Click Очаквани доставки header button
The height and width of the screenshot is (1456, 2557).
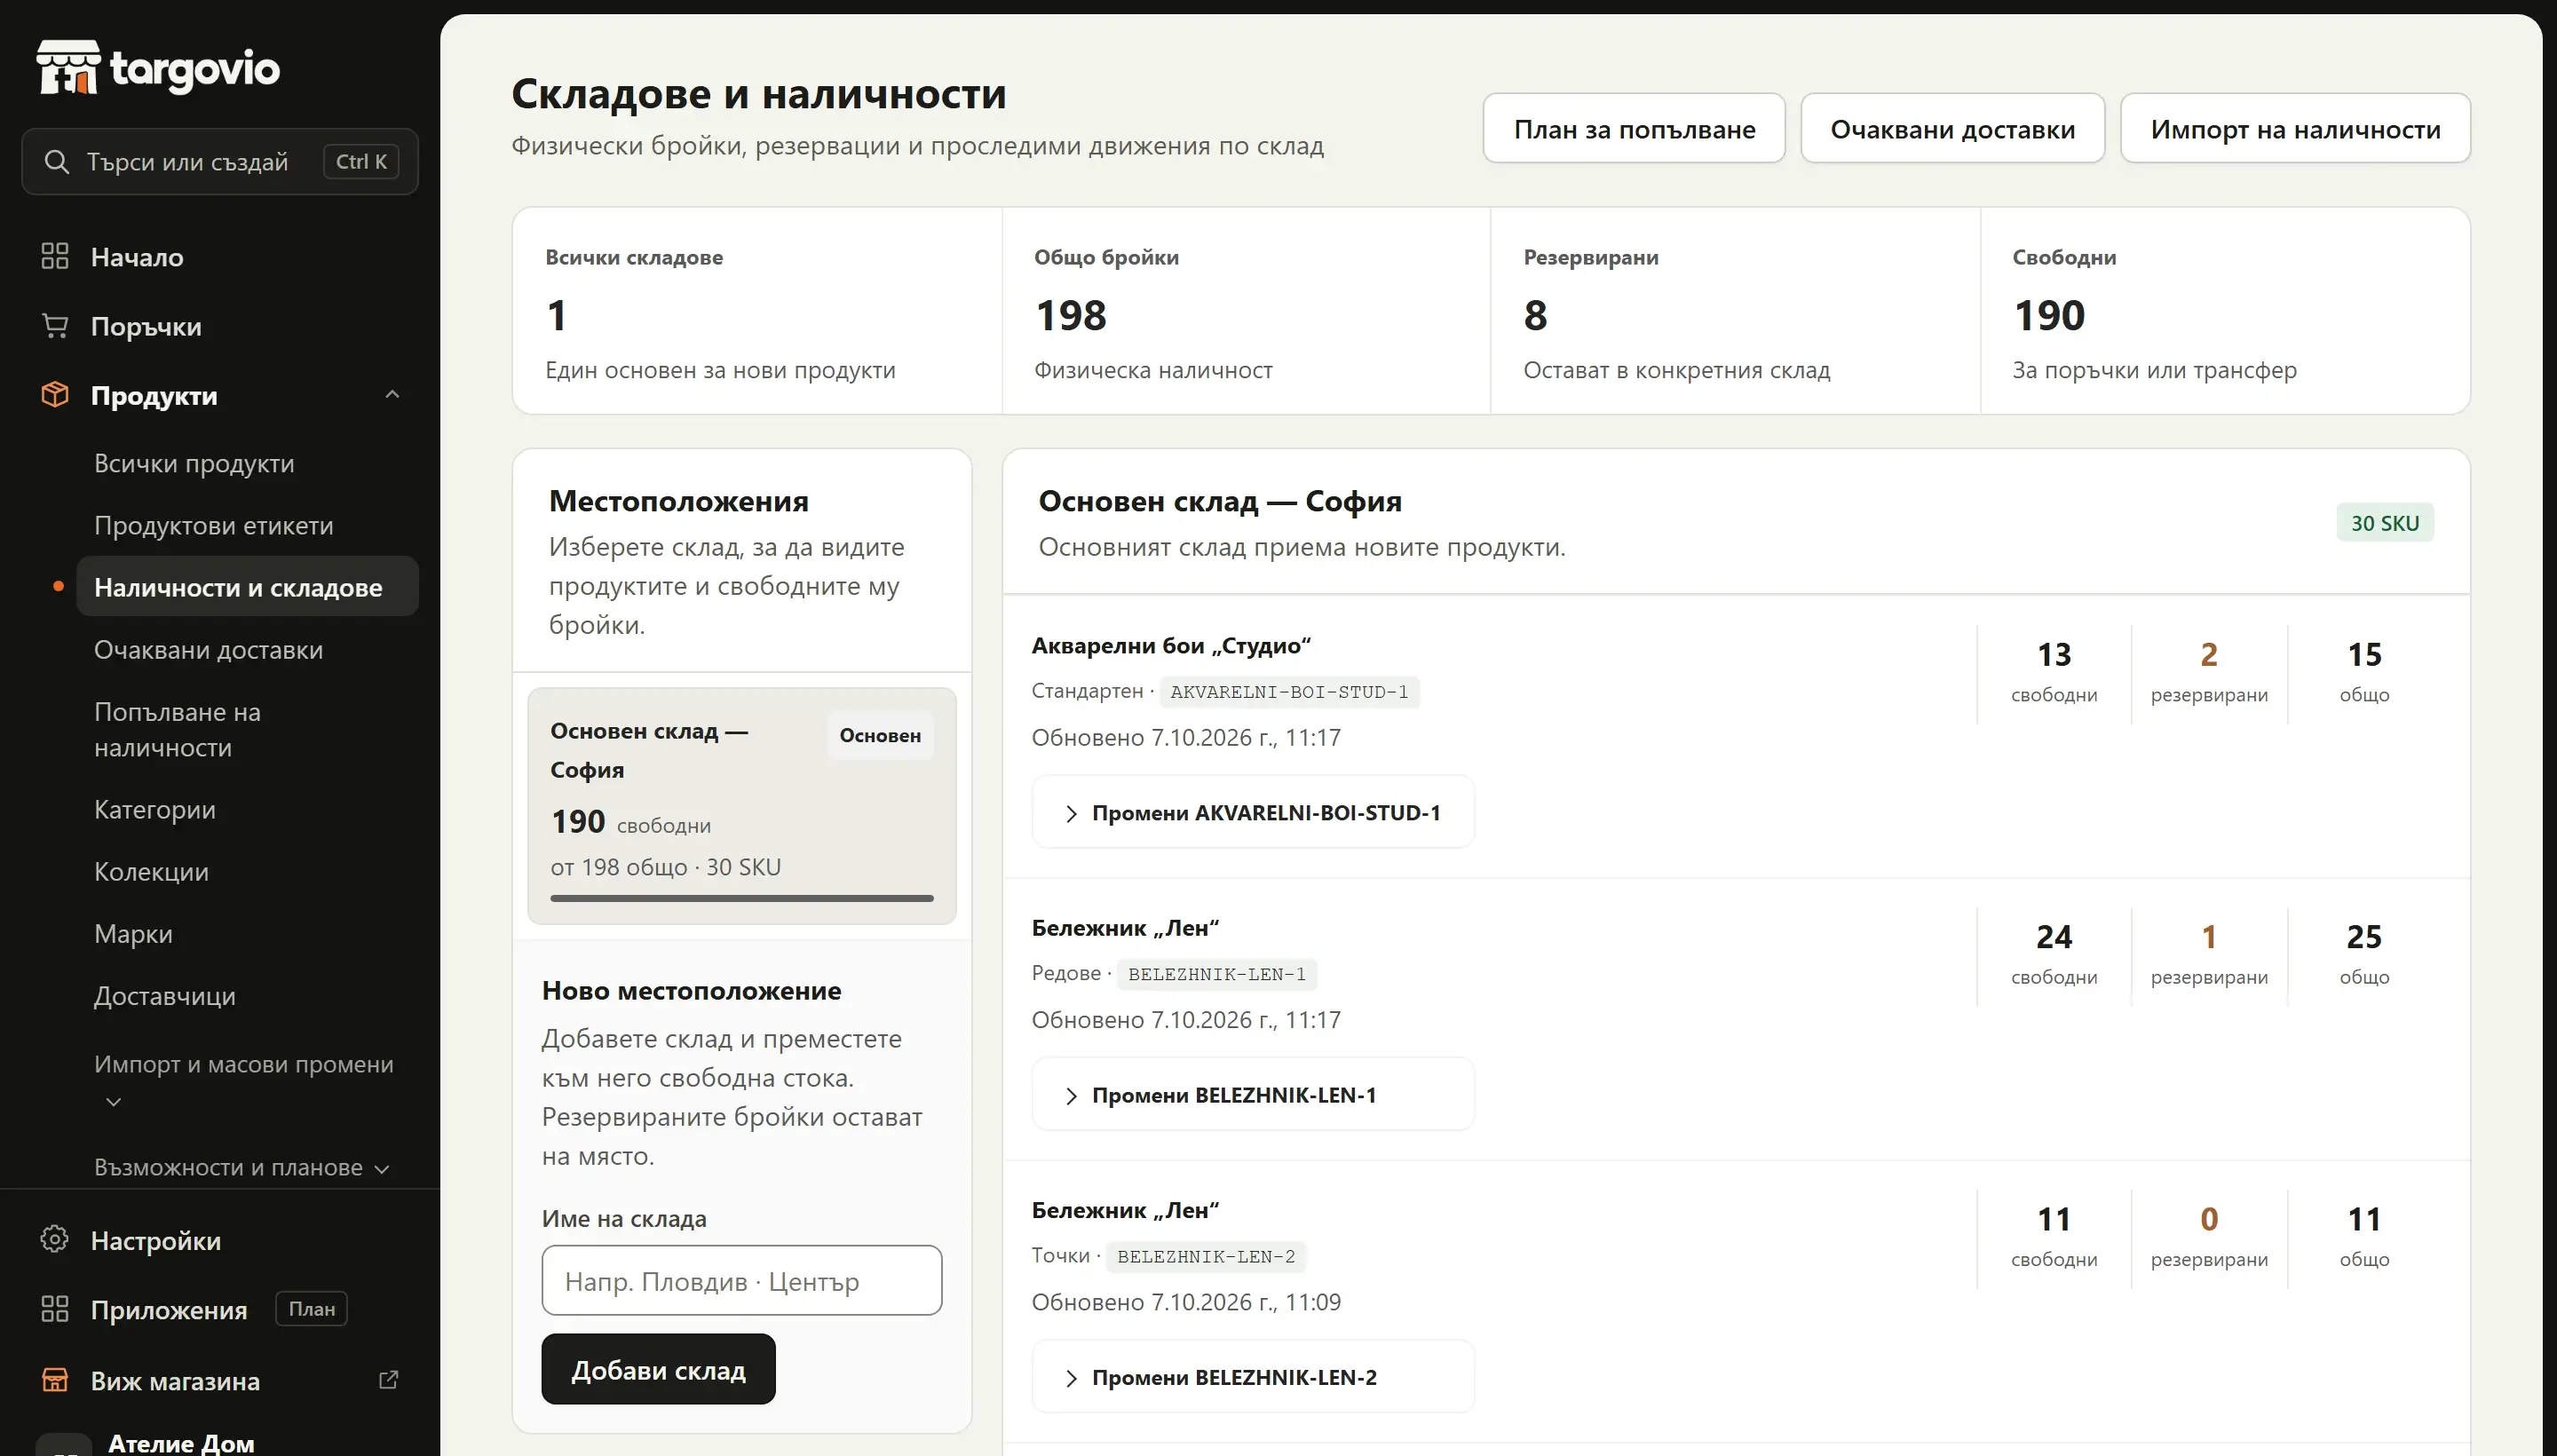click(x=1952, y=128)
